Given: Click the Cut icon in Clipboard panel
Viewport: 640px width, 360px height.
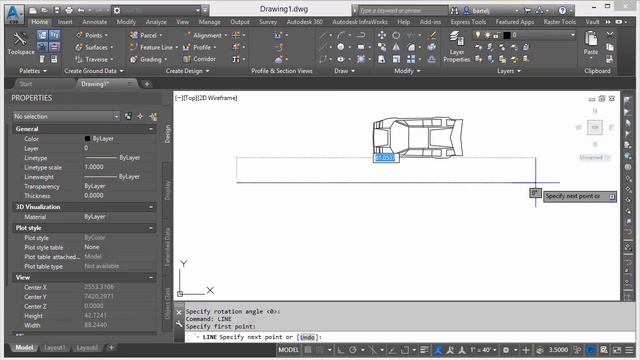Looking at the screenshot, I should pos(609,35).
